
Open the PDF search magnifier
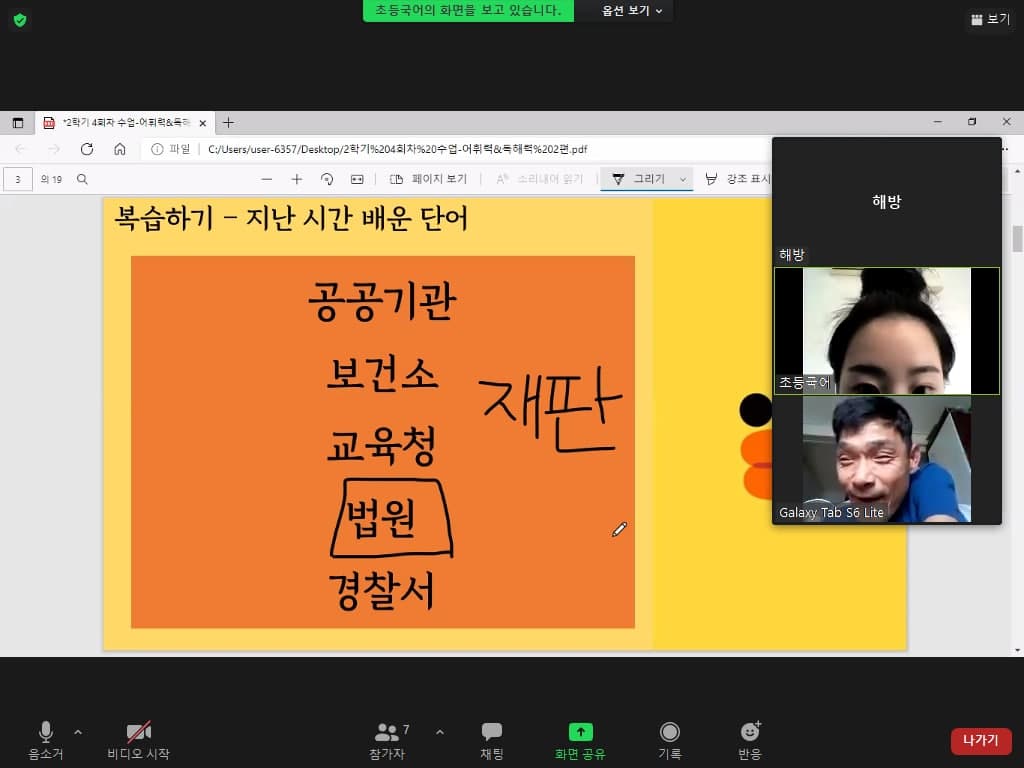pos(82,179)
